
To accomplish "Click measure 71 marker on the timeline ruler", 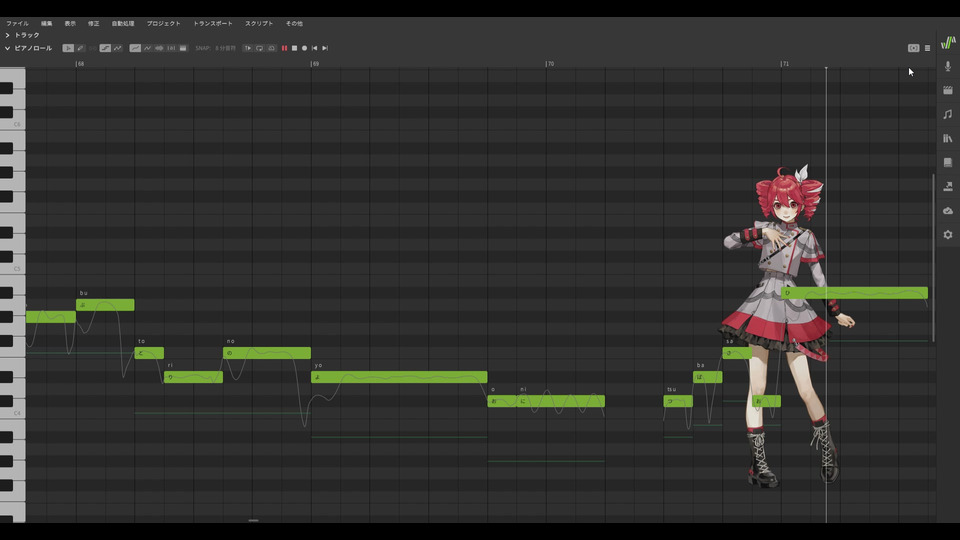I will [785, 64].
